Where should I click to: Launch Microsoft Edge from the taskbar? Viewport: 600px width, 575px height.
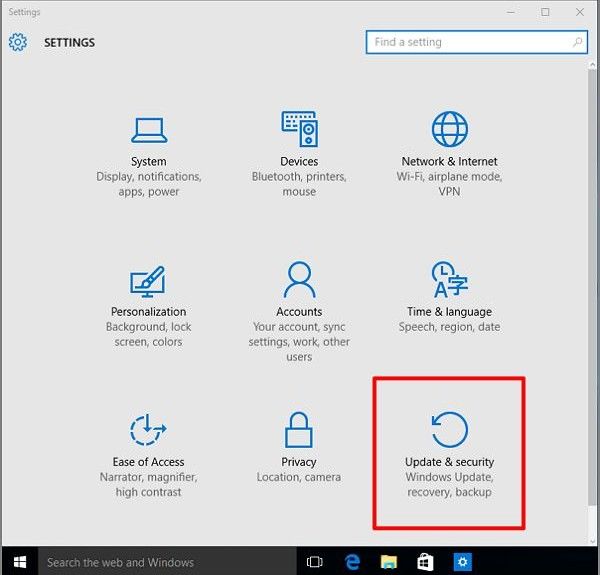pyautogui.click(x=352, y=562)
